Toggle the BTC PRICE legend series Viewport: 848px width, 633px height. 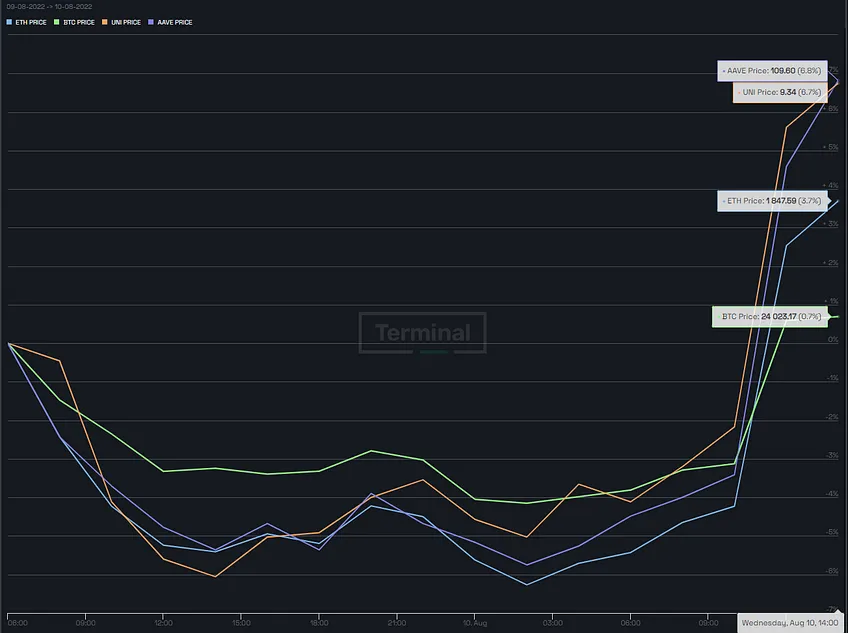74,22
